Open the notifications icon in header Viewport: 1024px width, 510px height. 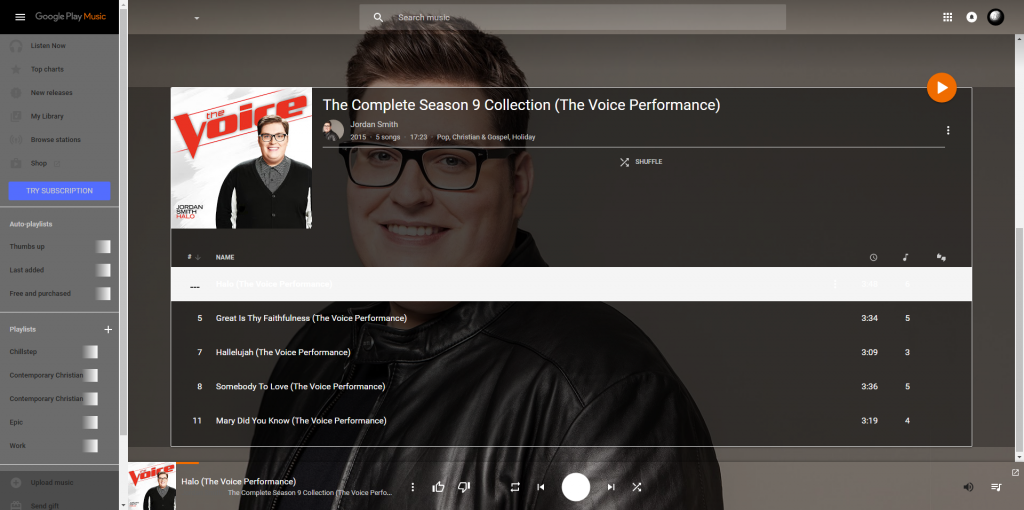(972, 18)
